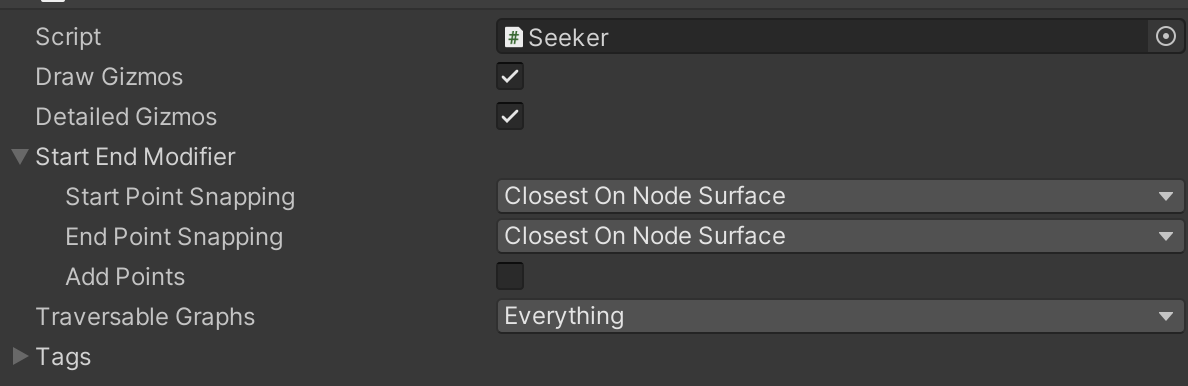Viewport: 1188px width, 386px height.
Task: Click the green hash script icon beside Seeker
Action: 514,36
